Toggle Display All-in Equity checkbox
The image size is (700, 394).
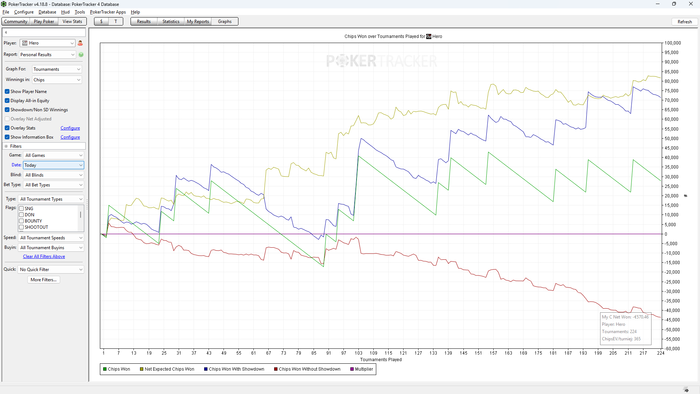pos(7,100)
